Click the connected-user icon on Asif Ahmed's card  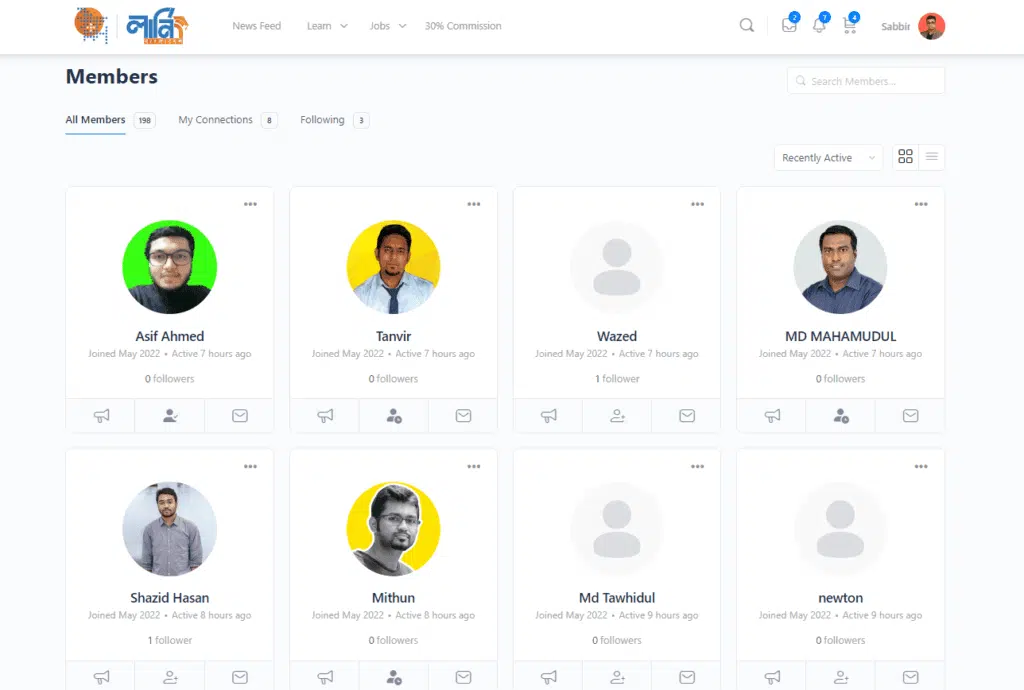pyautogui.click(x=170, y=416)
